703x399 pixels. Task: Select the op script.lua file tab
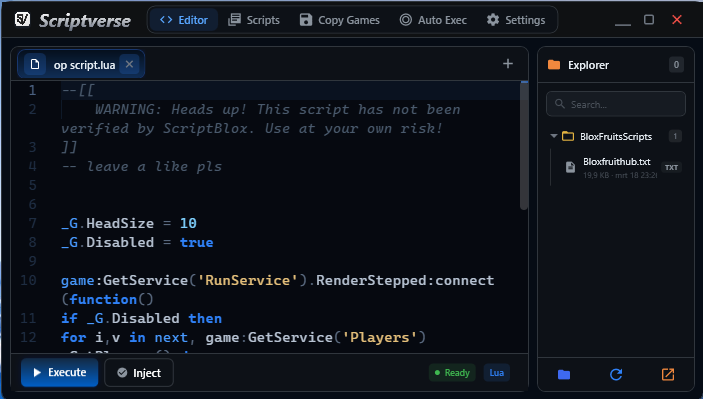81,65
